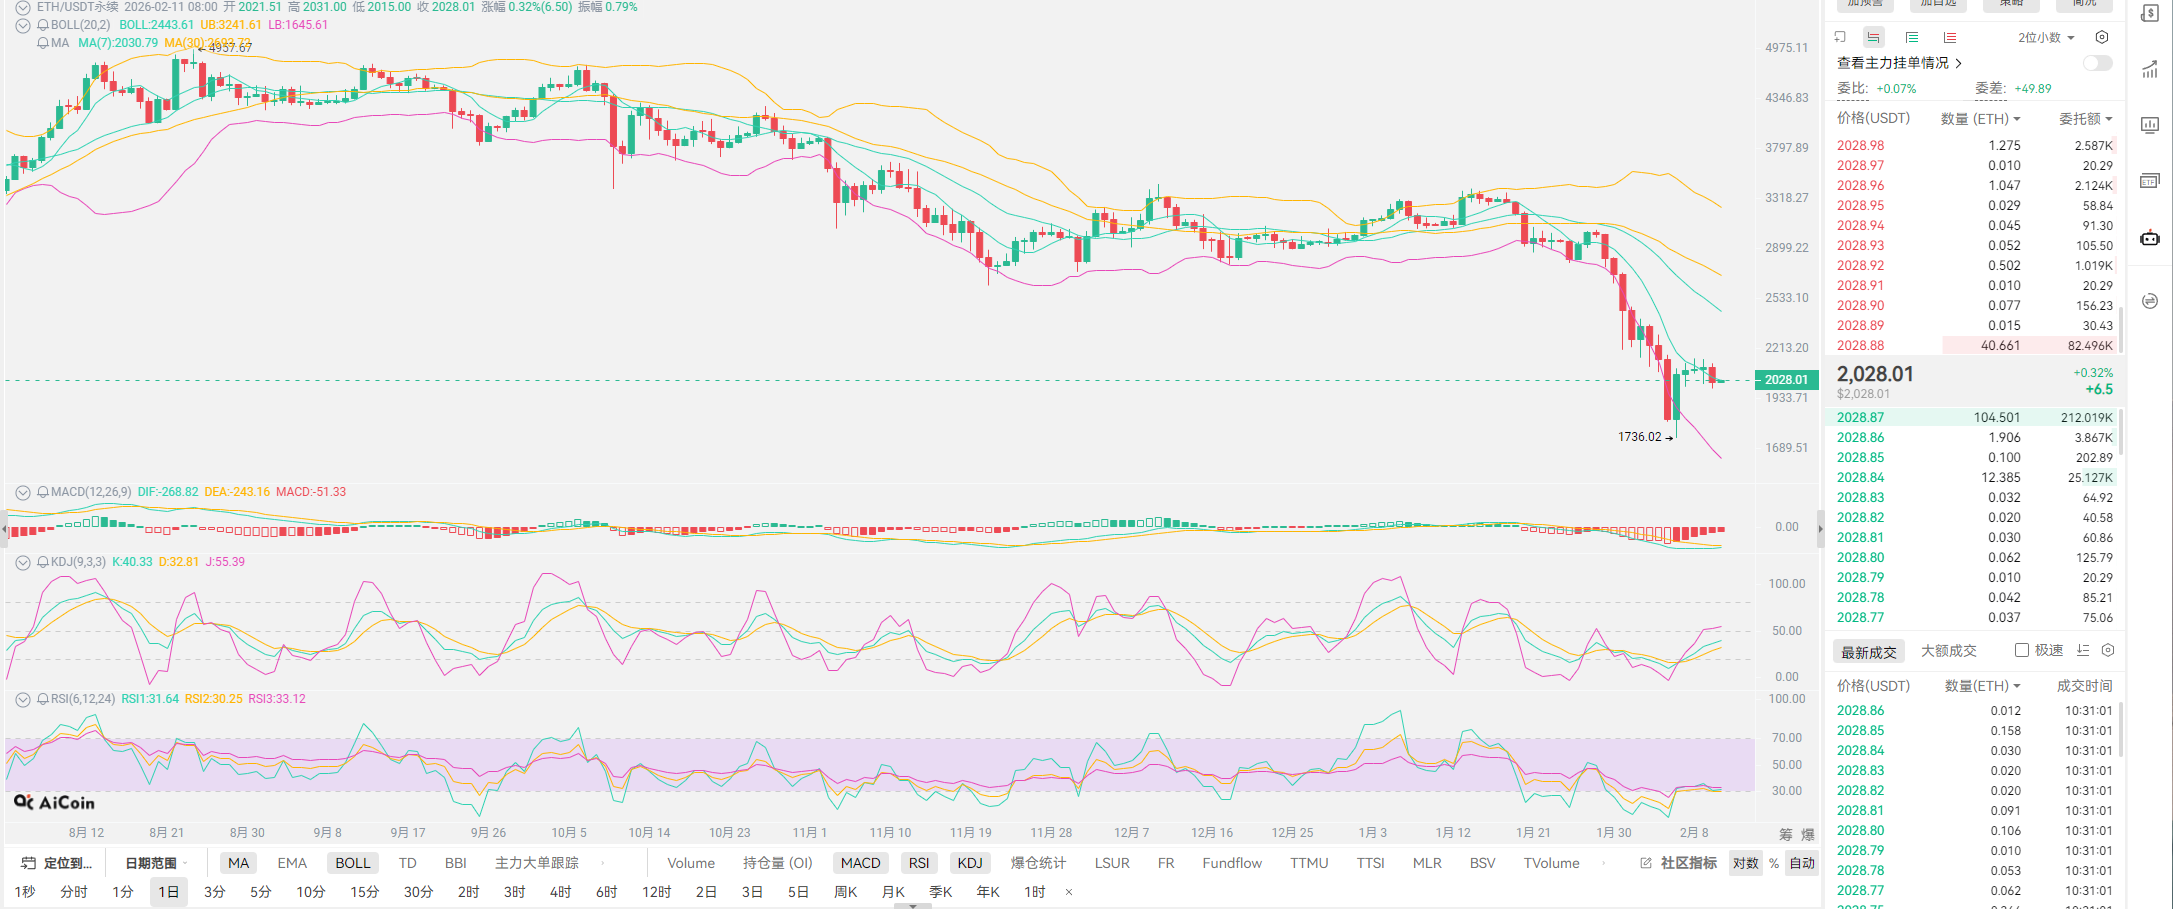The image size is (2173, 909).
Task: Switch to the 大额成交 tab
Action: (1948, 651)
